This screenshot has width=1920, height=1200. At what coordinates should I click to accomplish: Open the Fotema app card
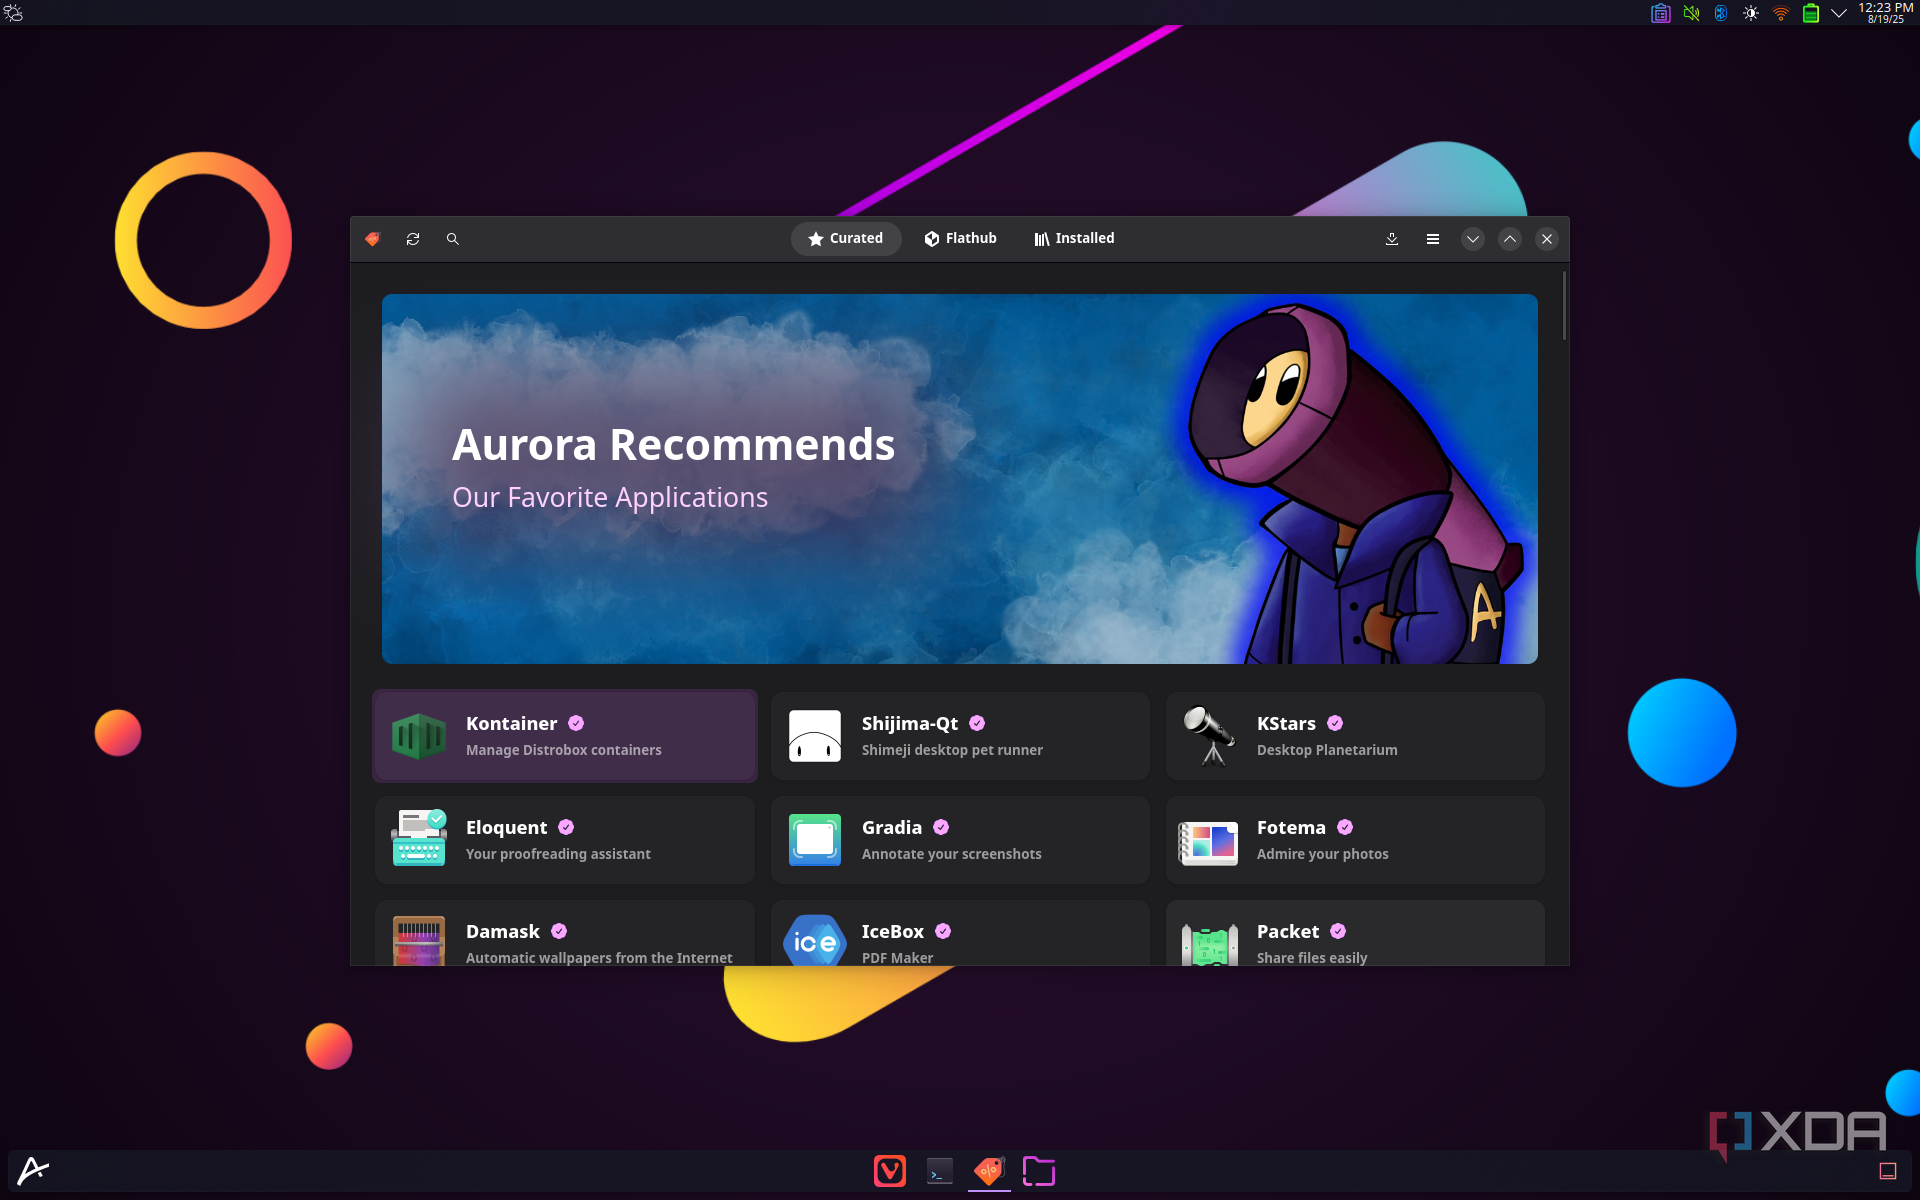[x=1355, y=840]
